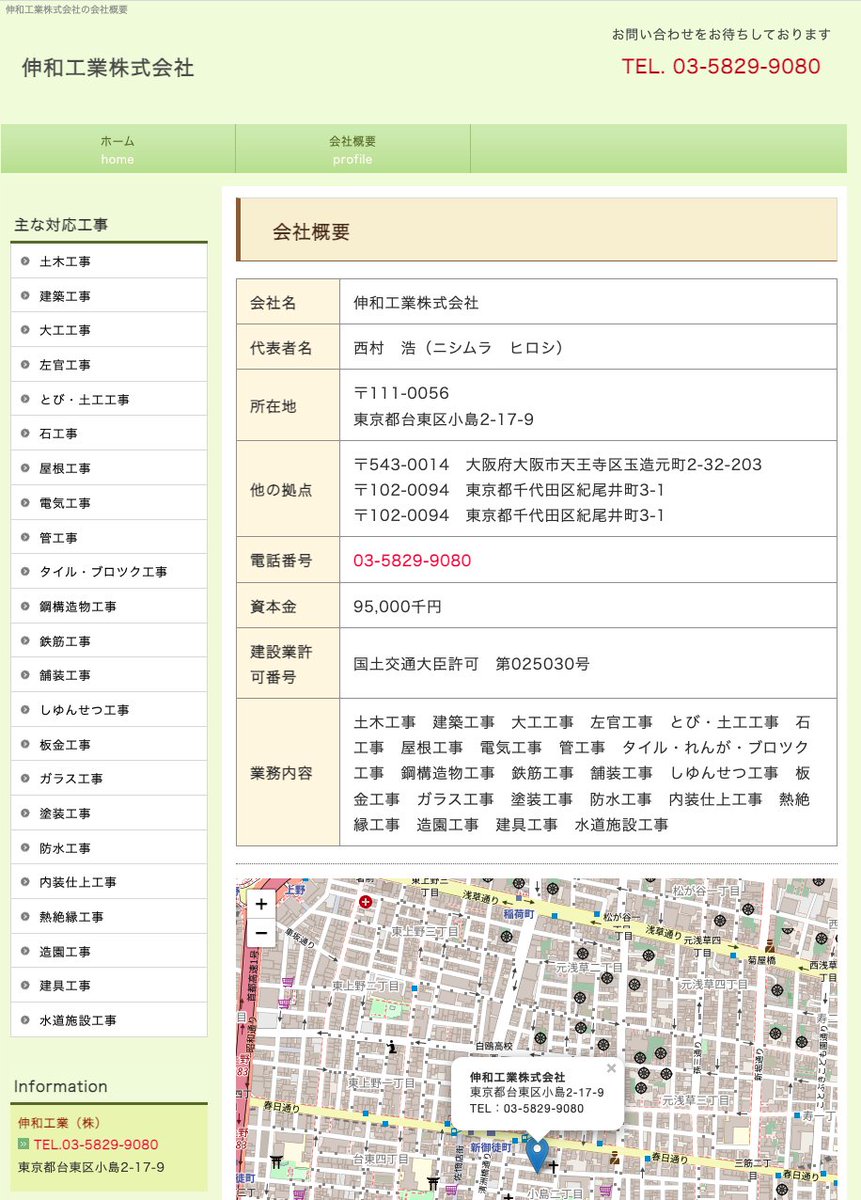Select 熱絶縁工事 in sidebar
The width and height of the screenshot is (861, 1200).
pos(109,917)
